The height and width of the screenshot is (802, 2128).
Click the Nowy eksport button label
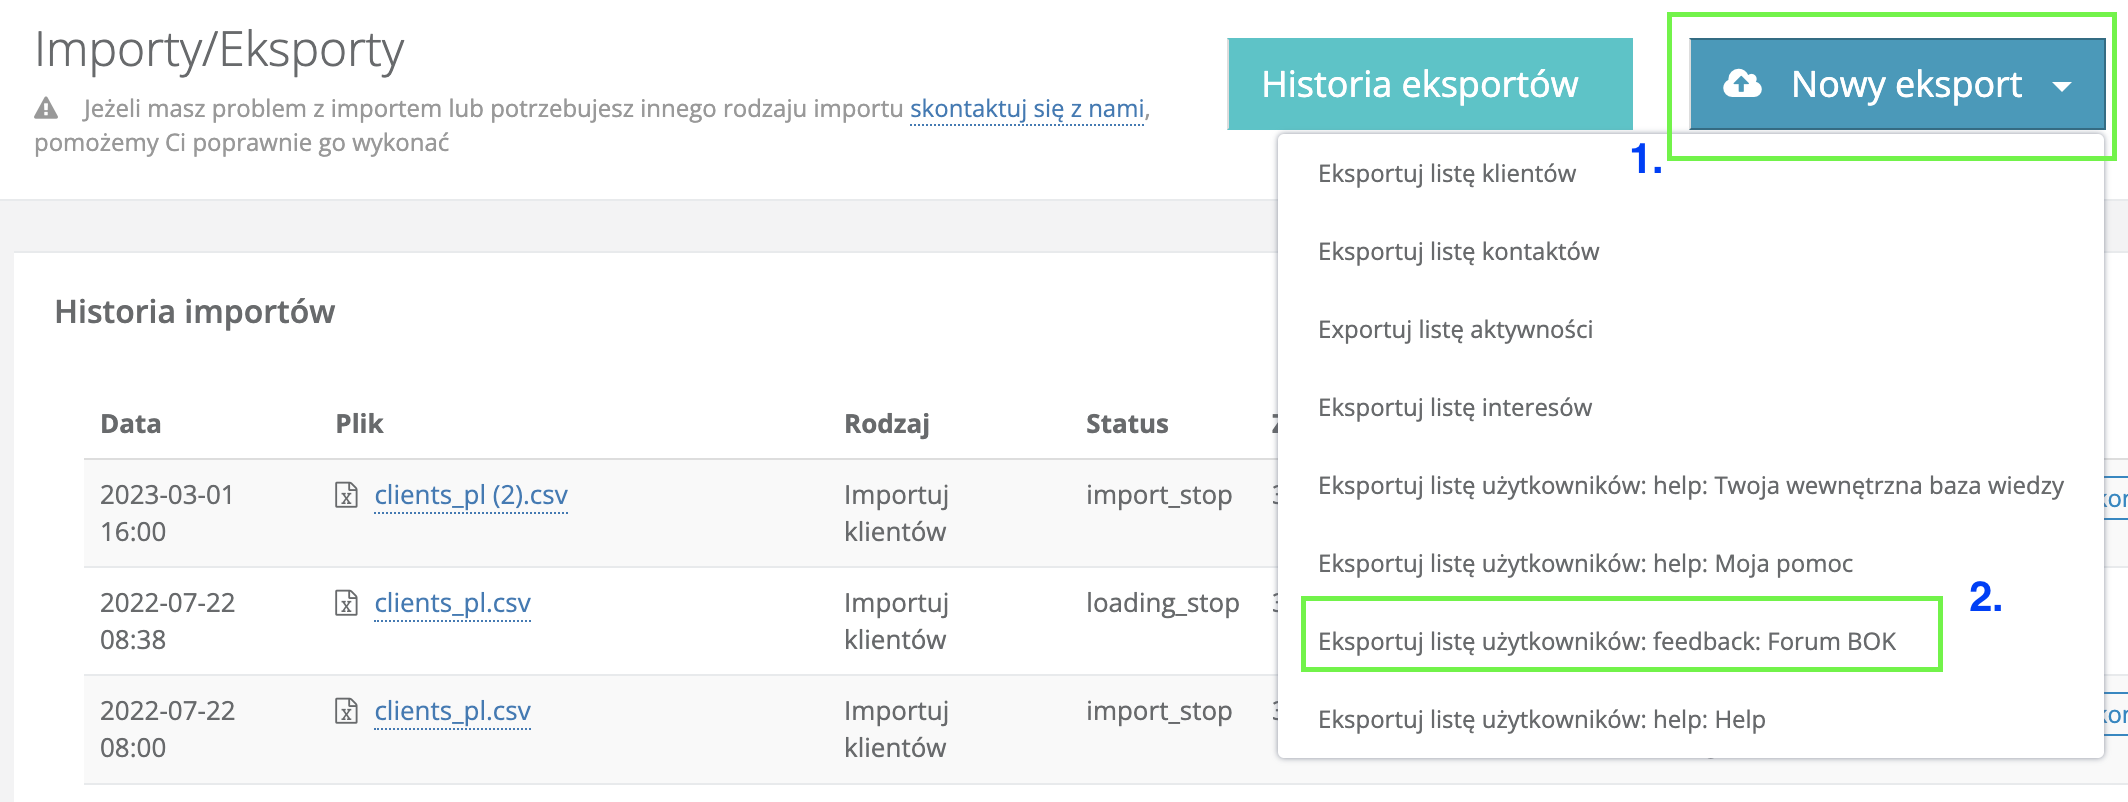[1906, 84]
